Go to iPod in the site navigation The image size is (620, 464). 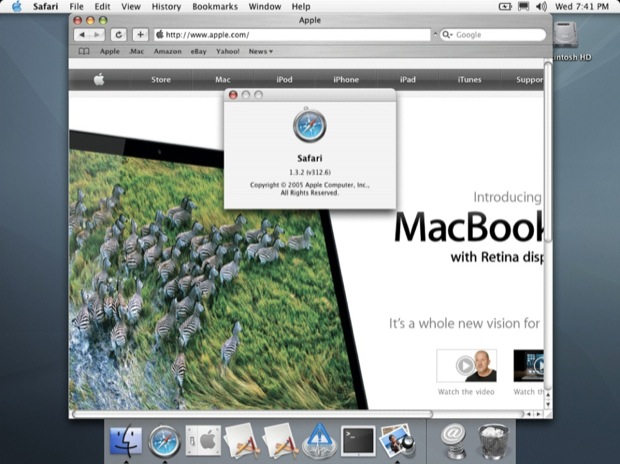click(284, 80)
